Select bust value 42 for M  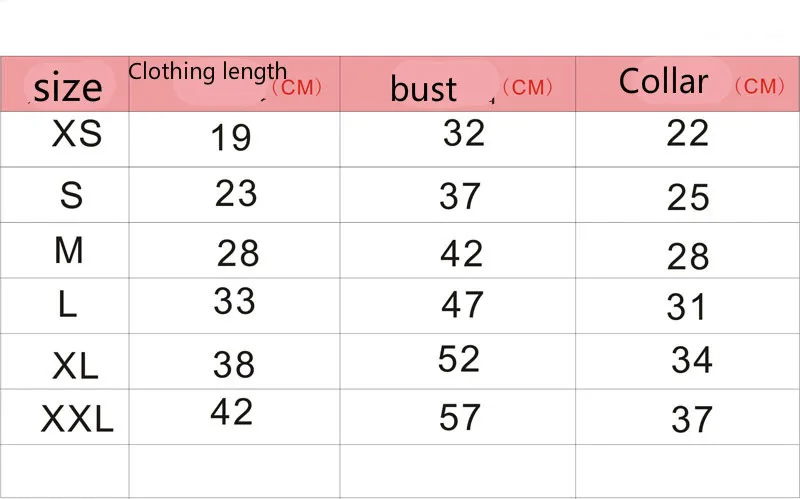[x=461, y=254]
